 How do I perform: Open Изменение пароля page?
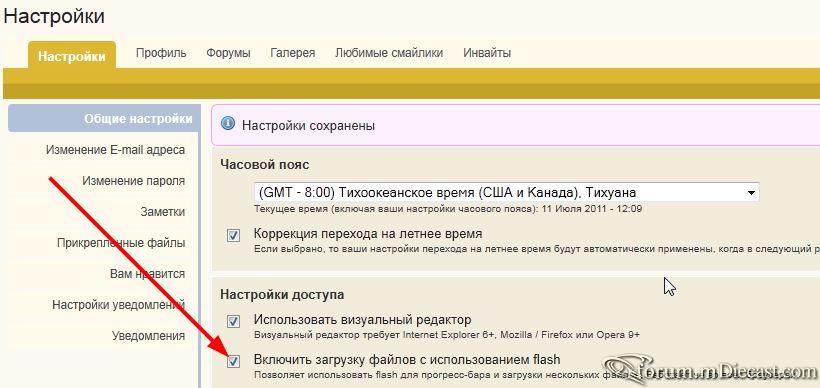tap(133, 181)
